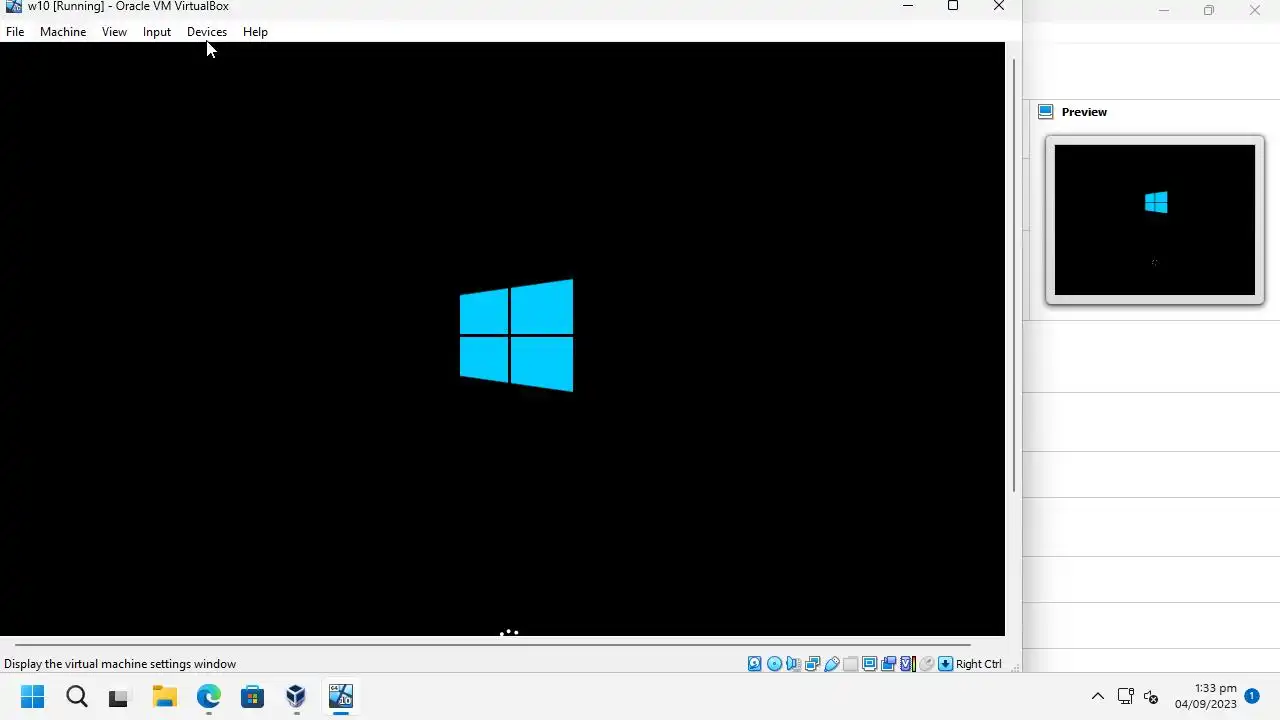Click the VM window vertical scrollbar

click(1015, 275)
